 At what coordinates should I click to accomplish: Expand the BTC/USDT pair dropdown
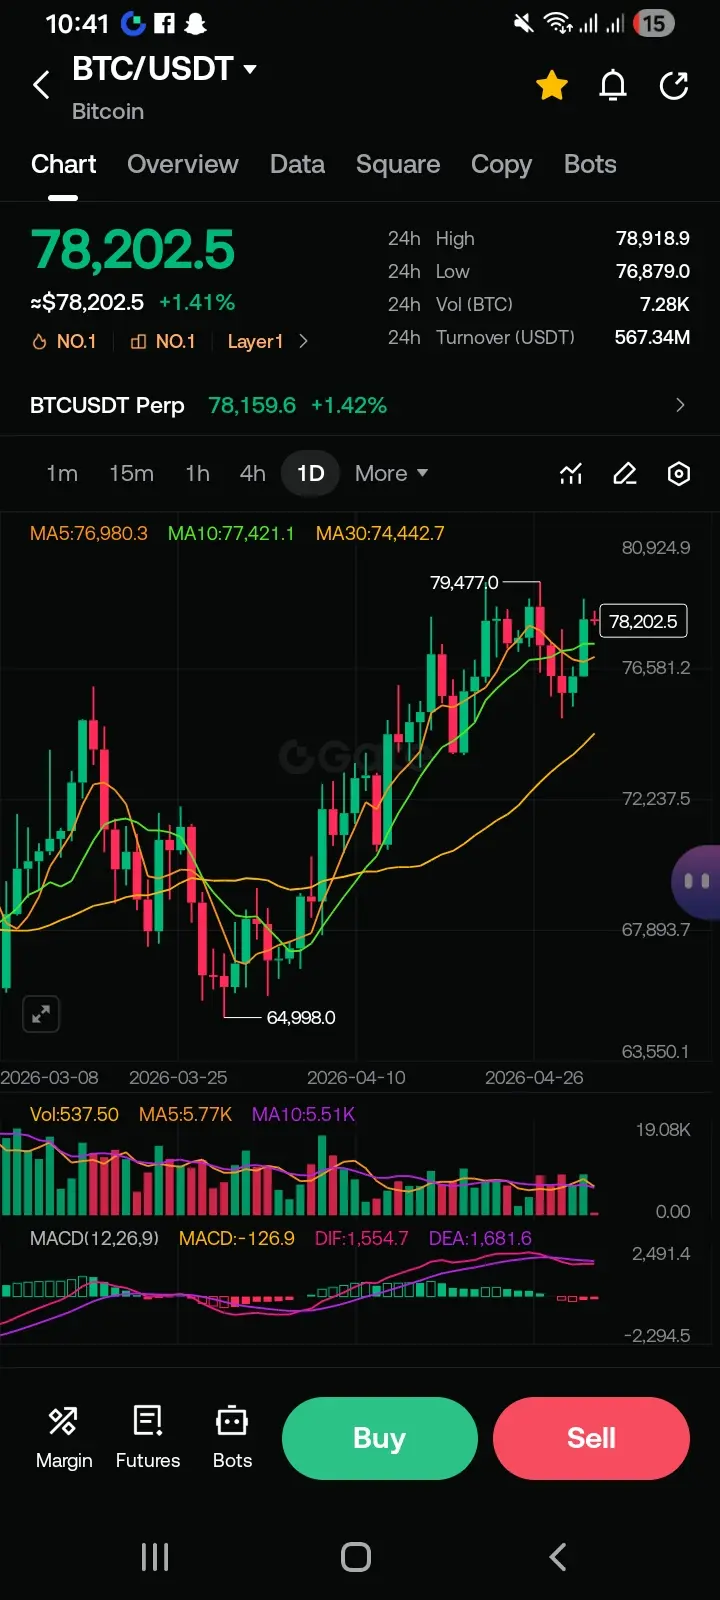(250, 69)
